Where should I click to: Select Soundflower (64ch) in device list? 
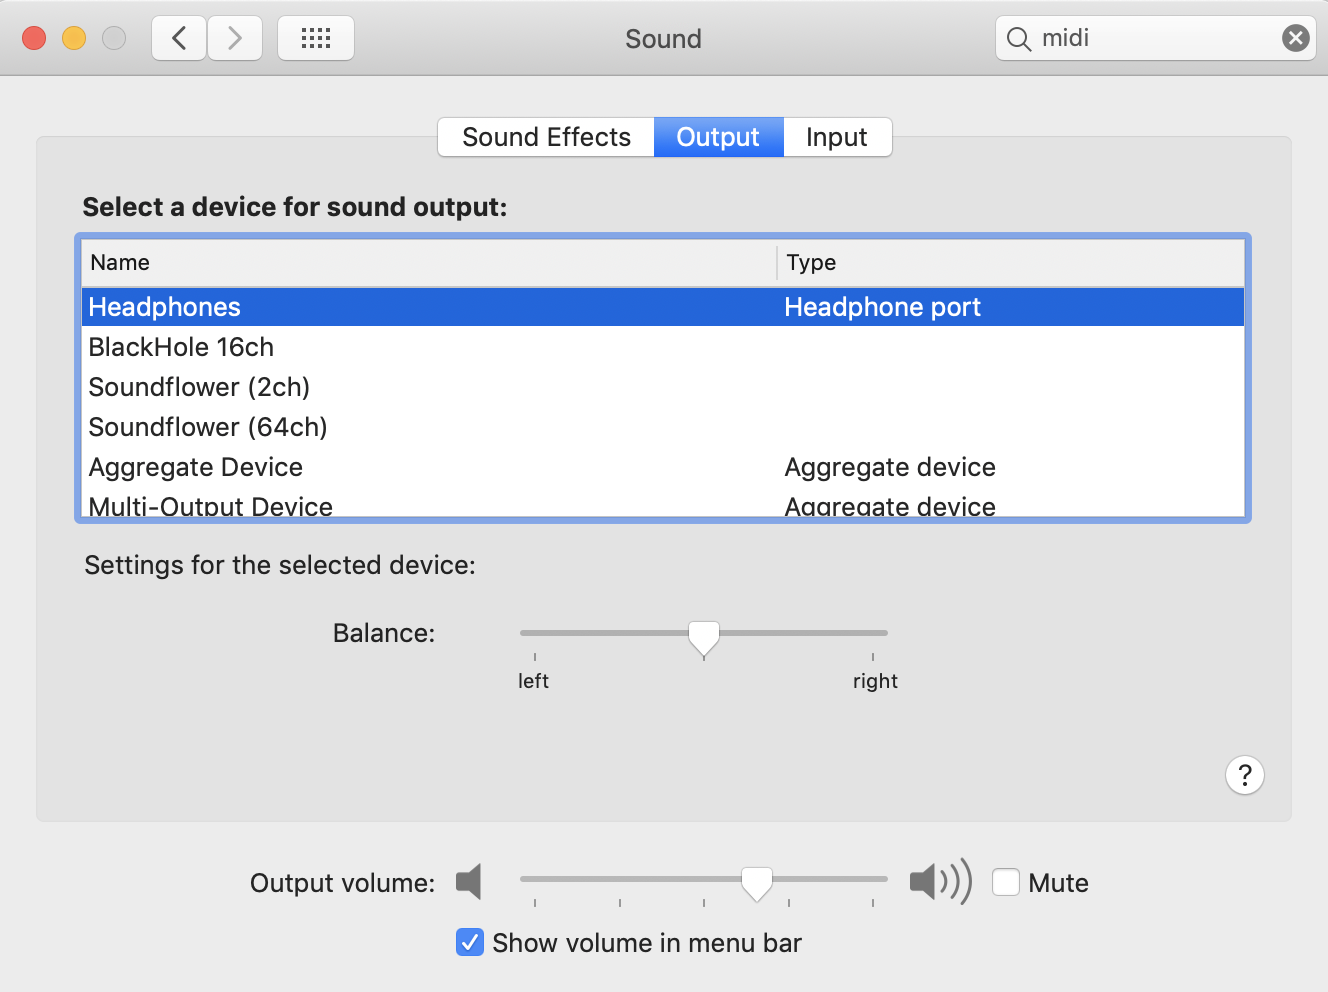(x=208, y=427)
